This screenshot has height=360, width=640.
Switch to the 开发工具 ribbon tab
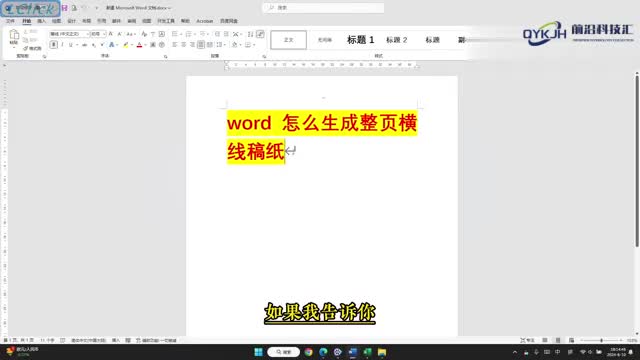166,21
